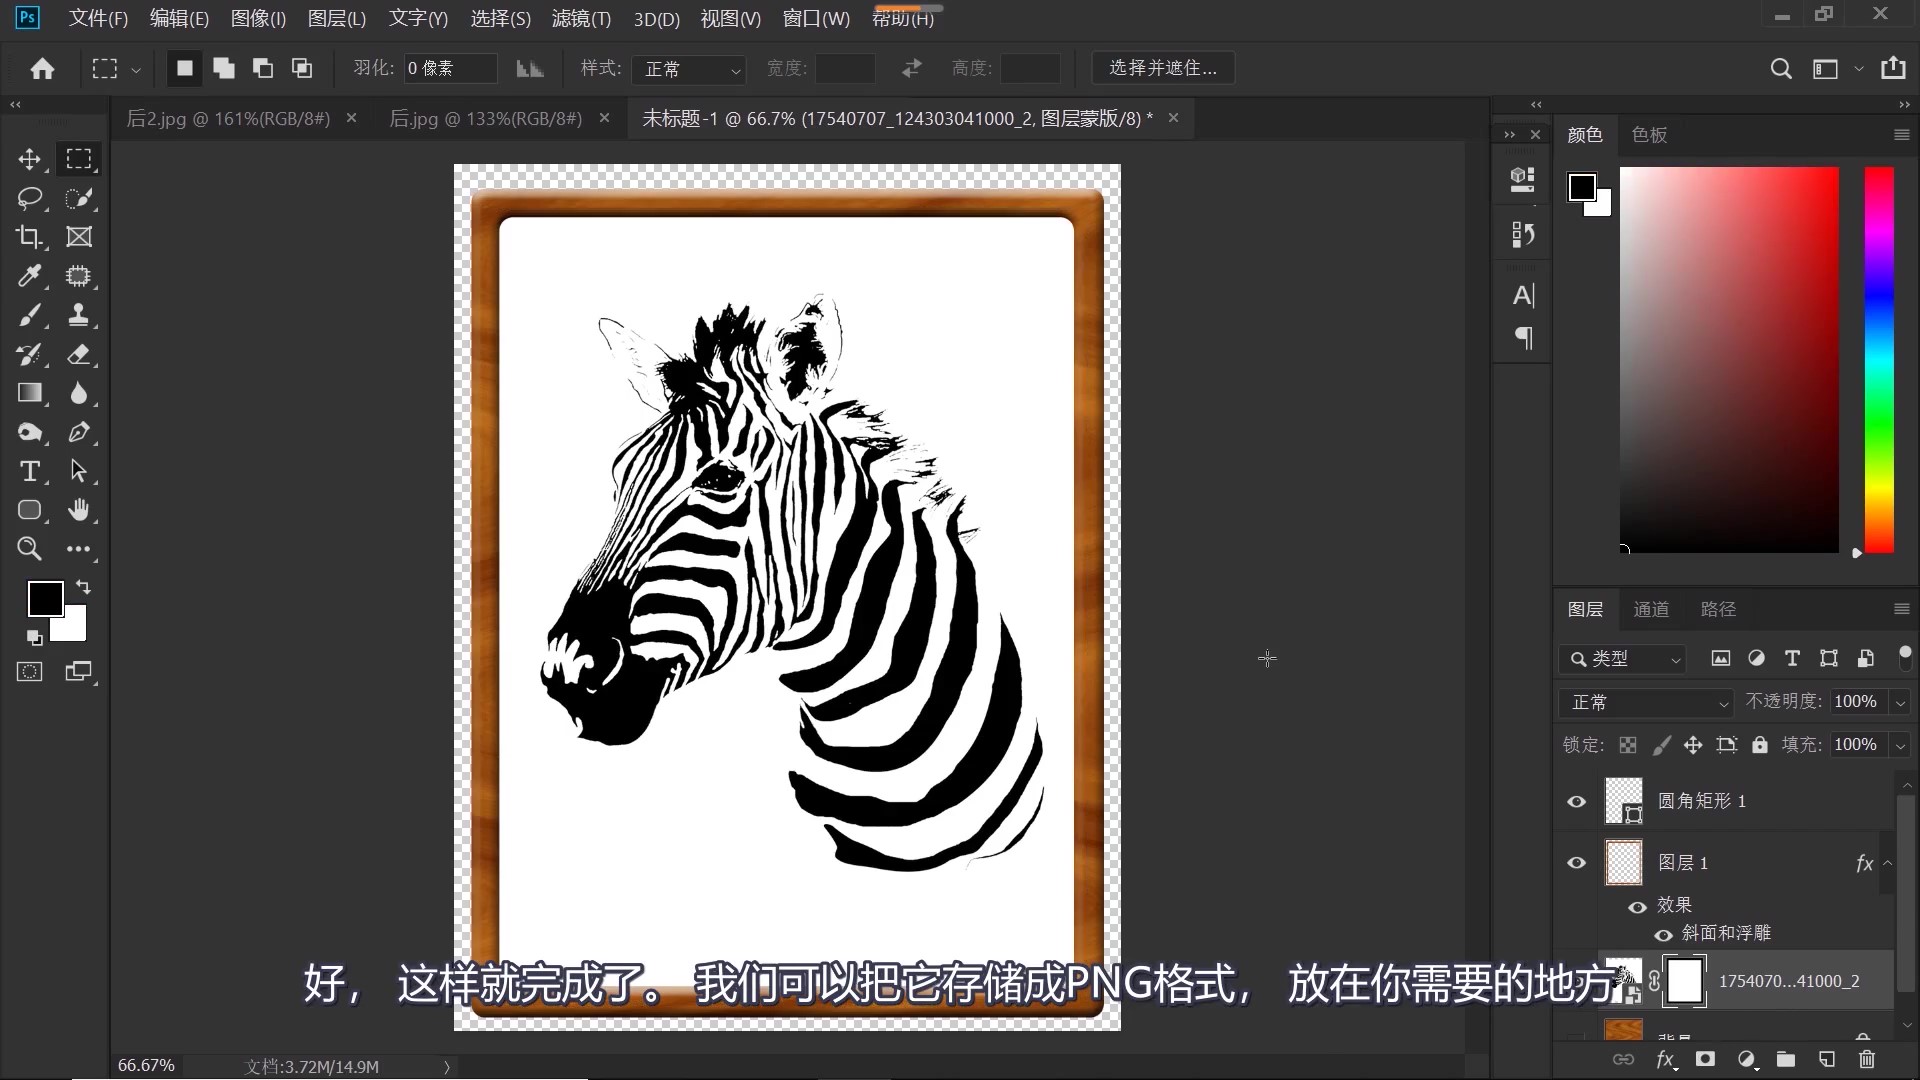Open the blend mode dropdown showing 正常
Image resolution: width=1920 pixels, height=1080 pixels.
click(x=1645, y=702)
